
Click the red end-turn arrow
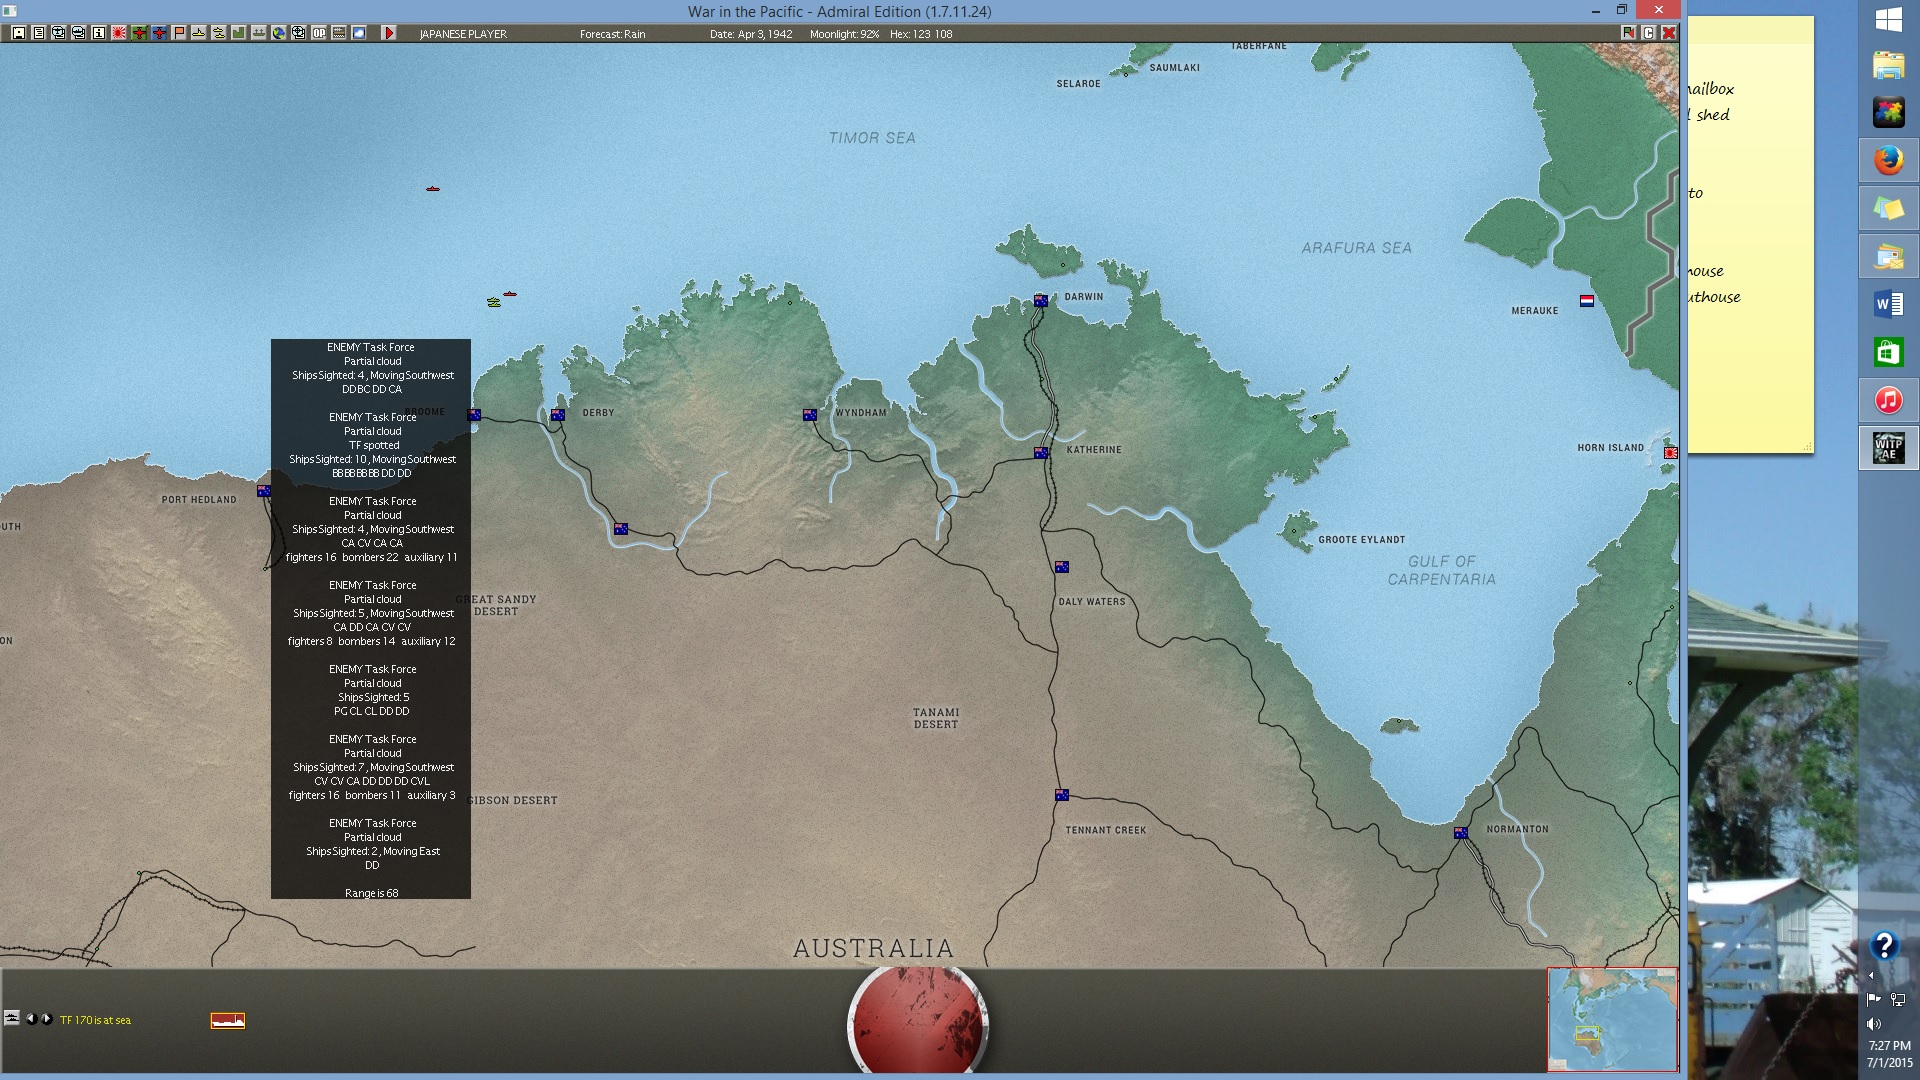point(389,33)
